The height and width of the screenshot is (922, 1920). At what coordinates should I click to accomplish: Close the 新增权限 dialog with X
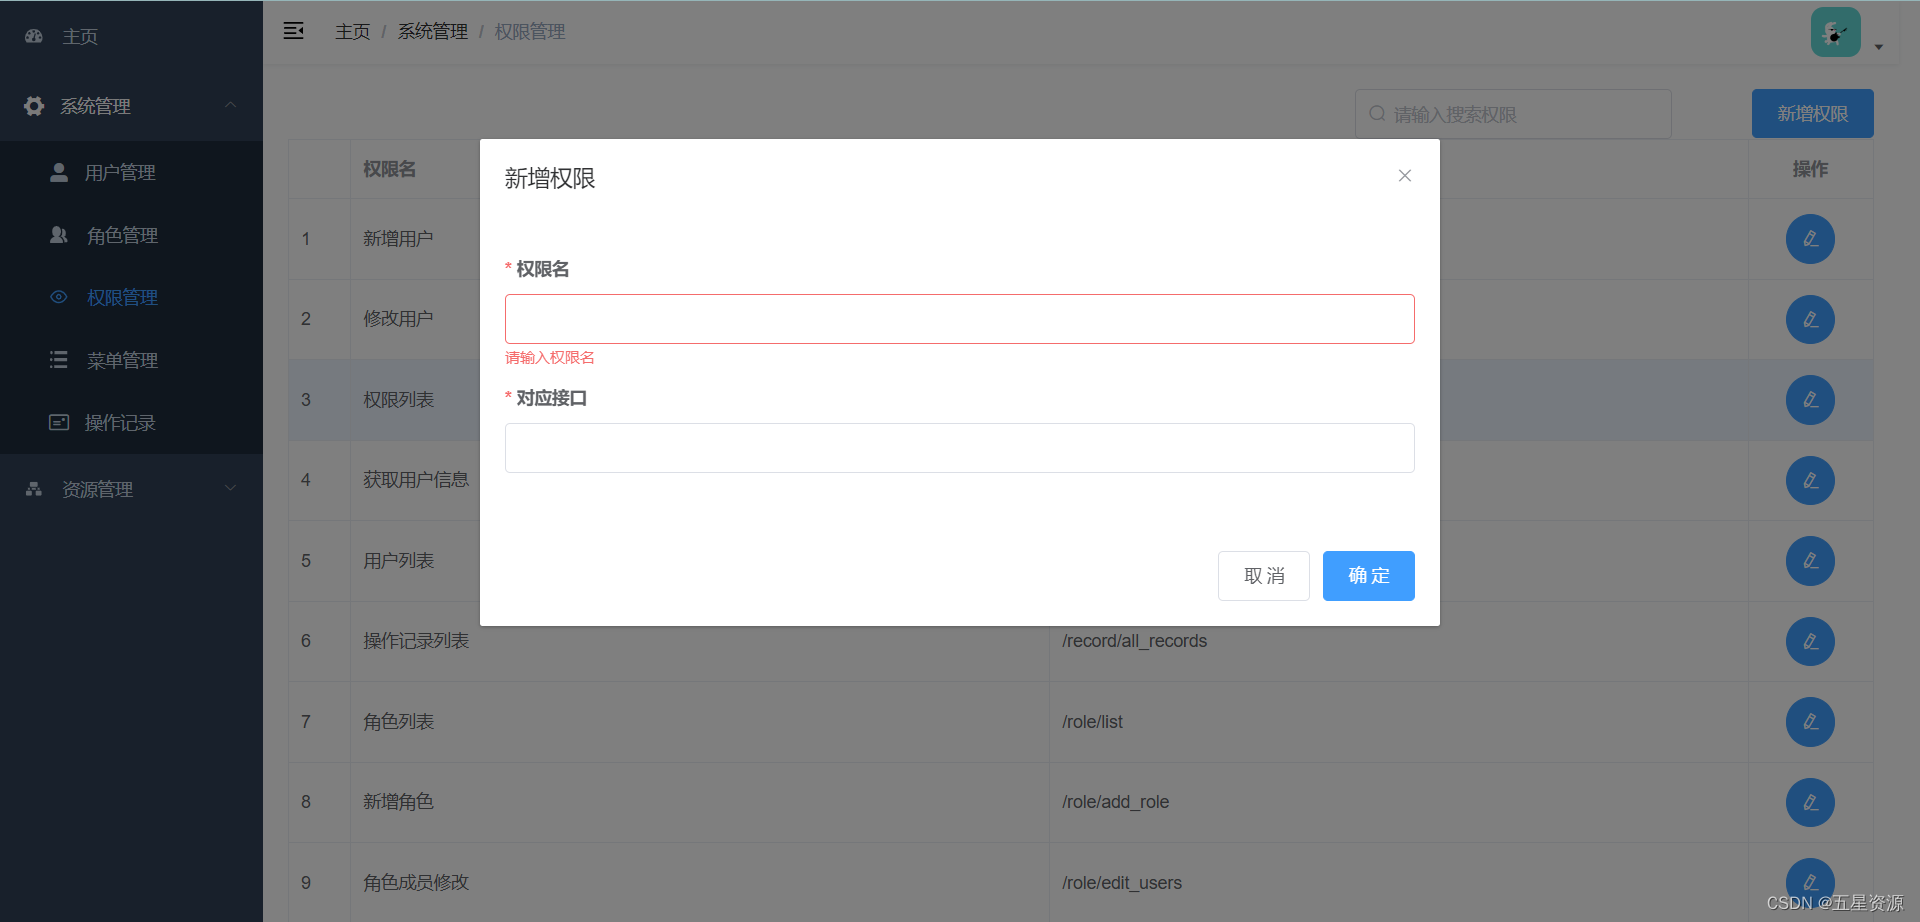pyautogui.click(x=1404, y=175)
